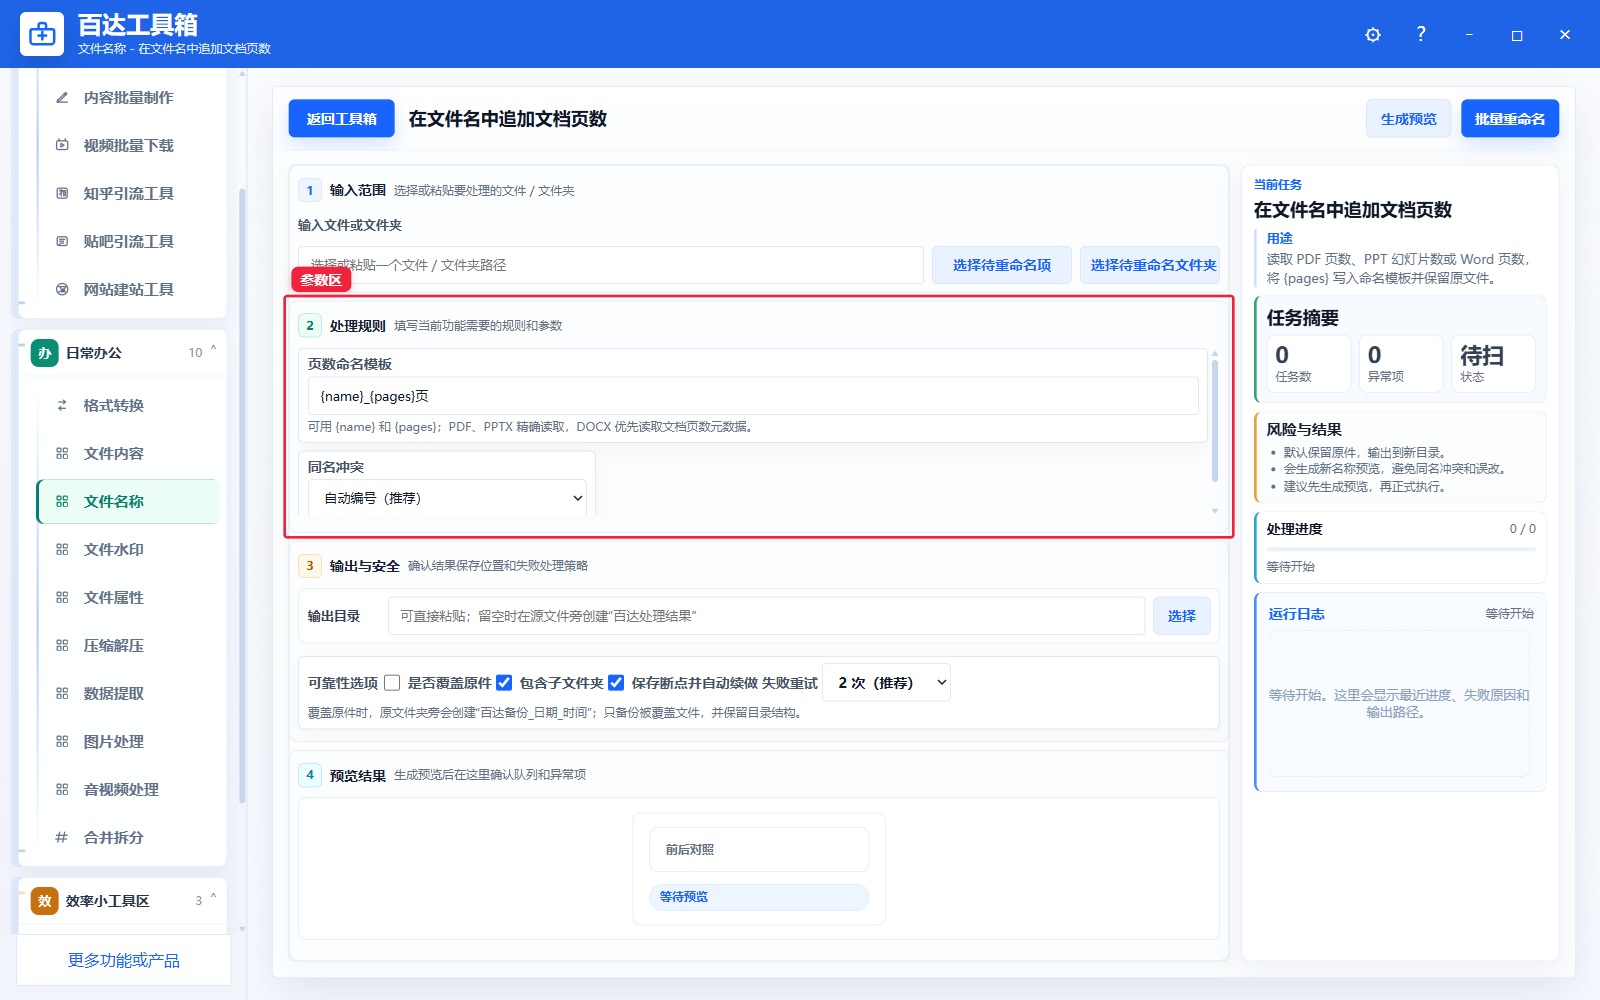This screenshot has height=1000, width=1600.
Task: Click the 处理规则 panel scrollbar
Action: coord(1215,420)
